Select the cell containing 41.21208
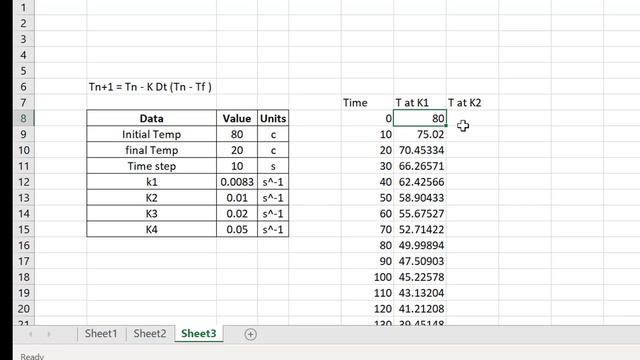640x360 pixels. click(420, 309)
